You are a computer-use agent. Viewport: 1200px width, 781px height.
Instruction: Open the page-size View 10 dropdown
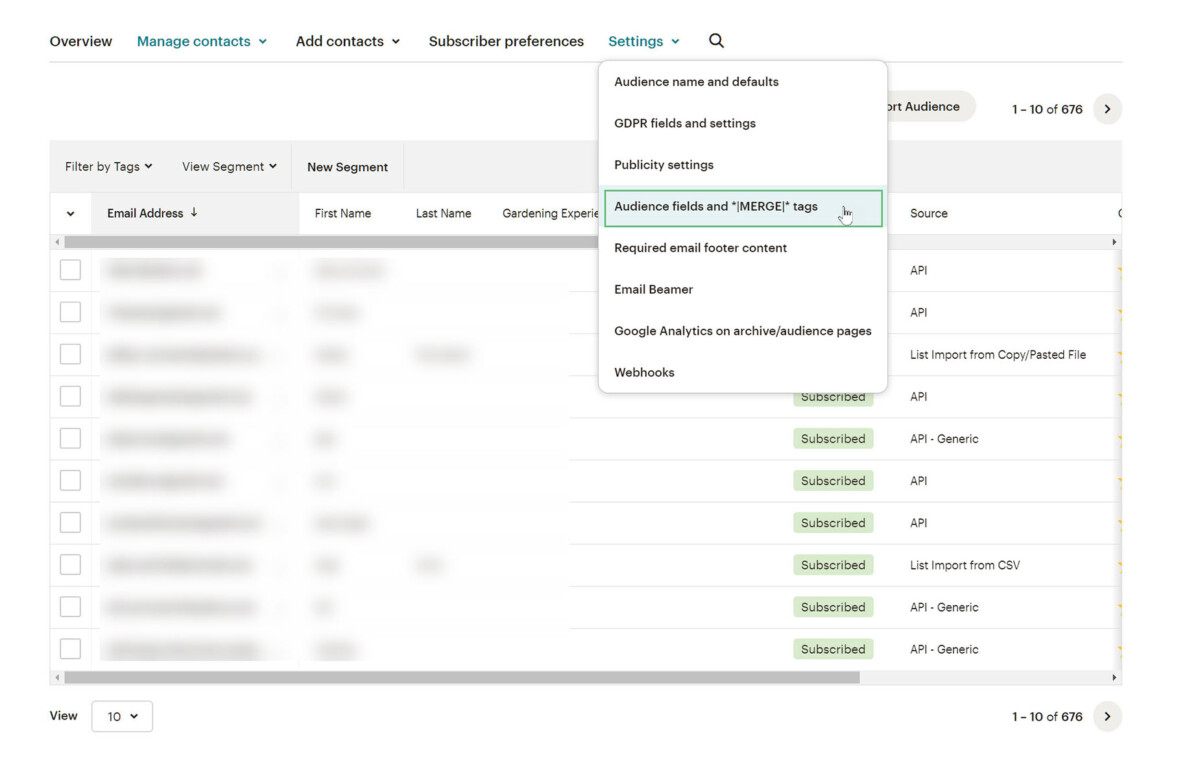[x=122, y=716]
